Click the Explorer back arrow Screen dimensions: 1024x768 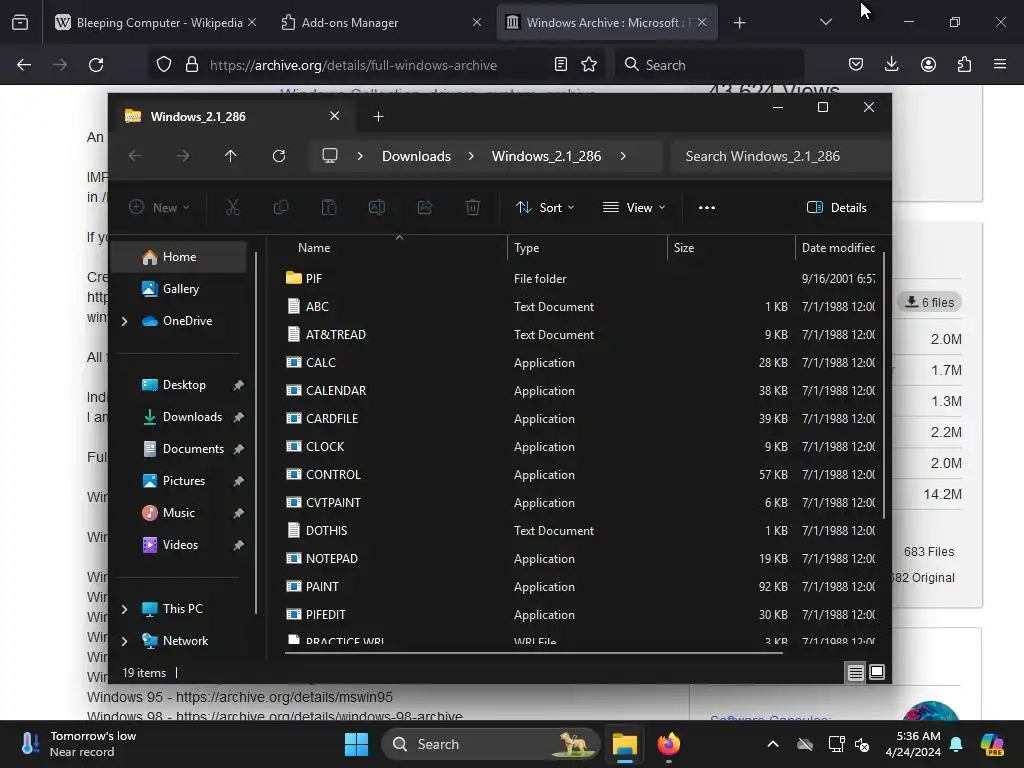click(x=135, y=156)
